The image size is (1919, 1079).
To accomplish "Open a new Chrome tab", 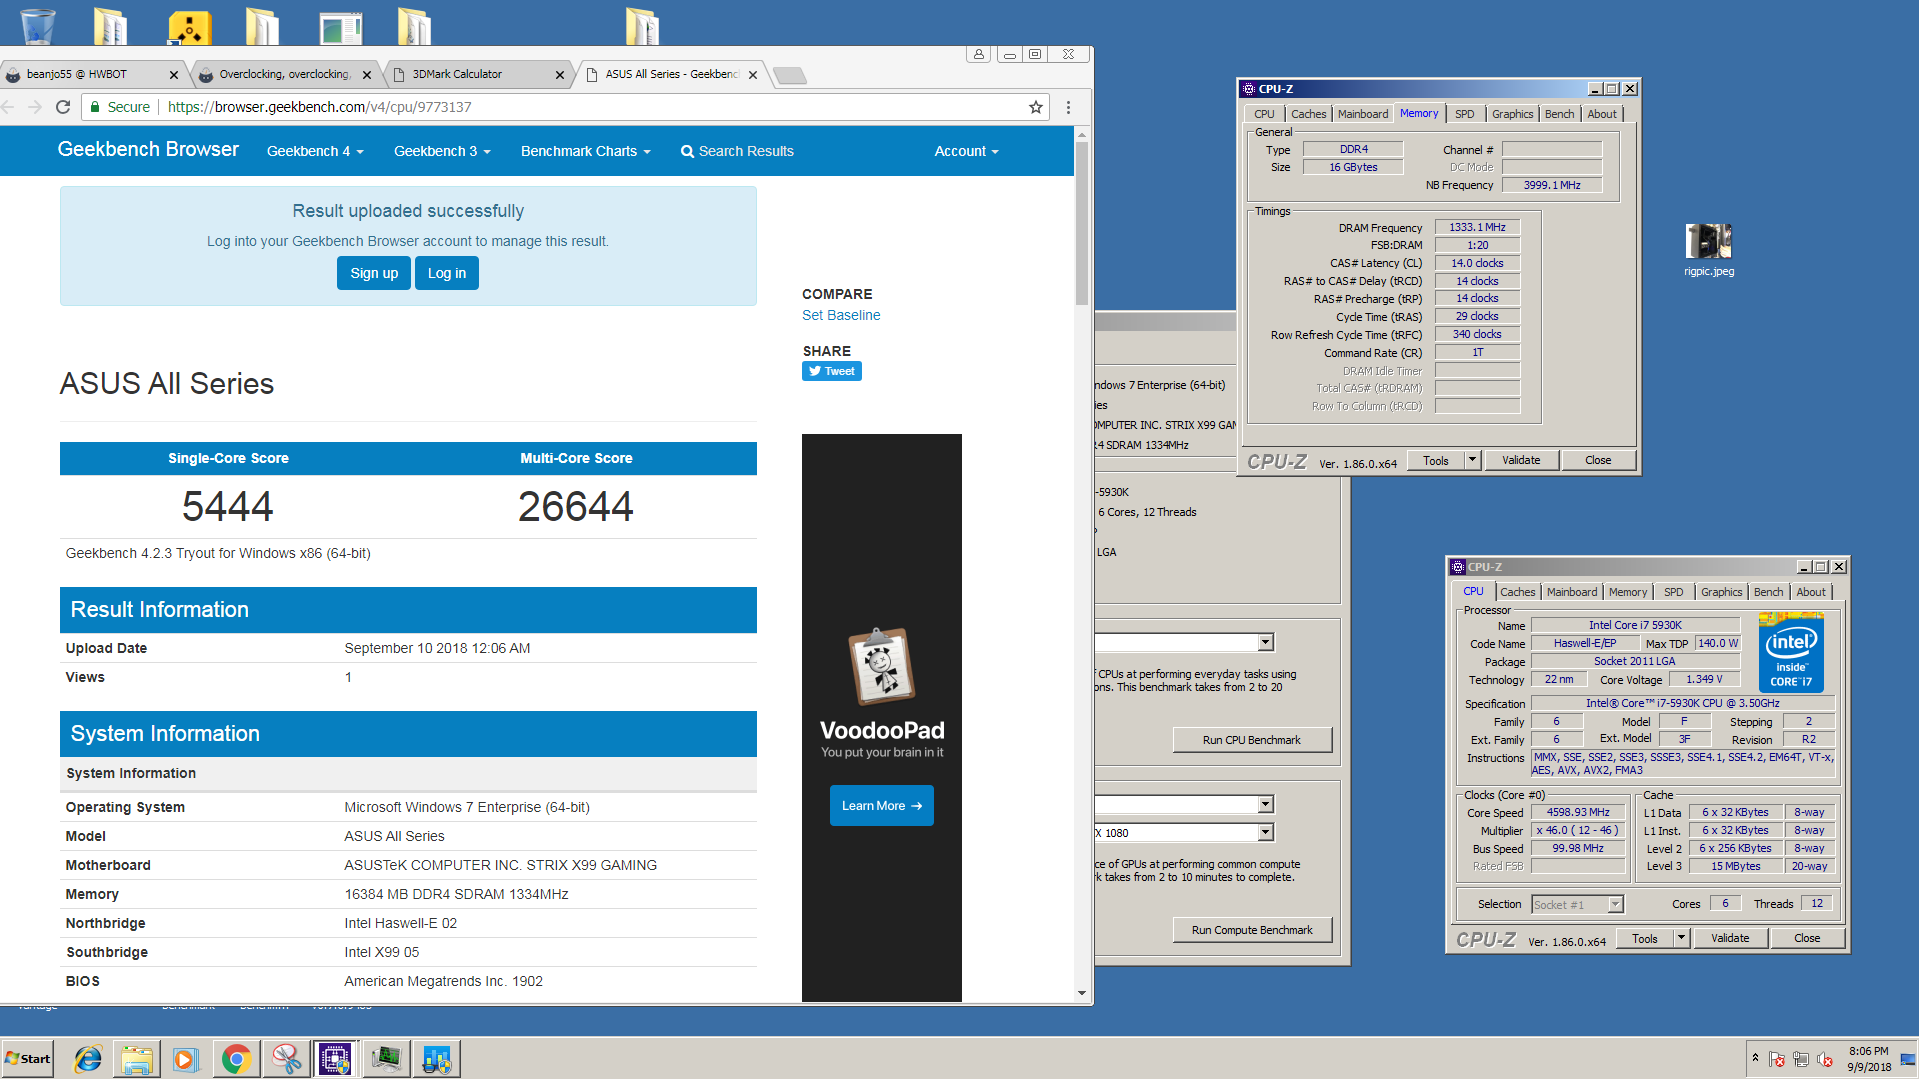I will click(x=790, y=75).
